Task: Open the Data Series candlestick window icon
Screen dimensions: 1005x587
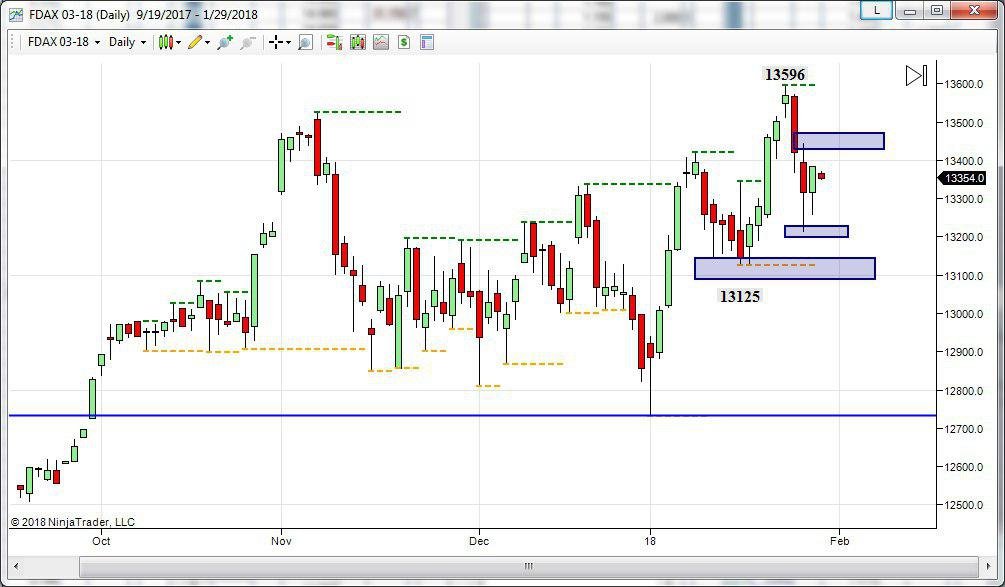Action: pos(358,42)
